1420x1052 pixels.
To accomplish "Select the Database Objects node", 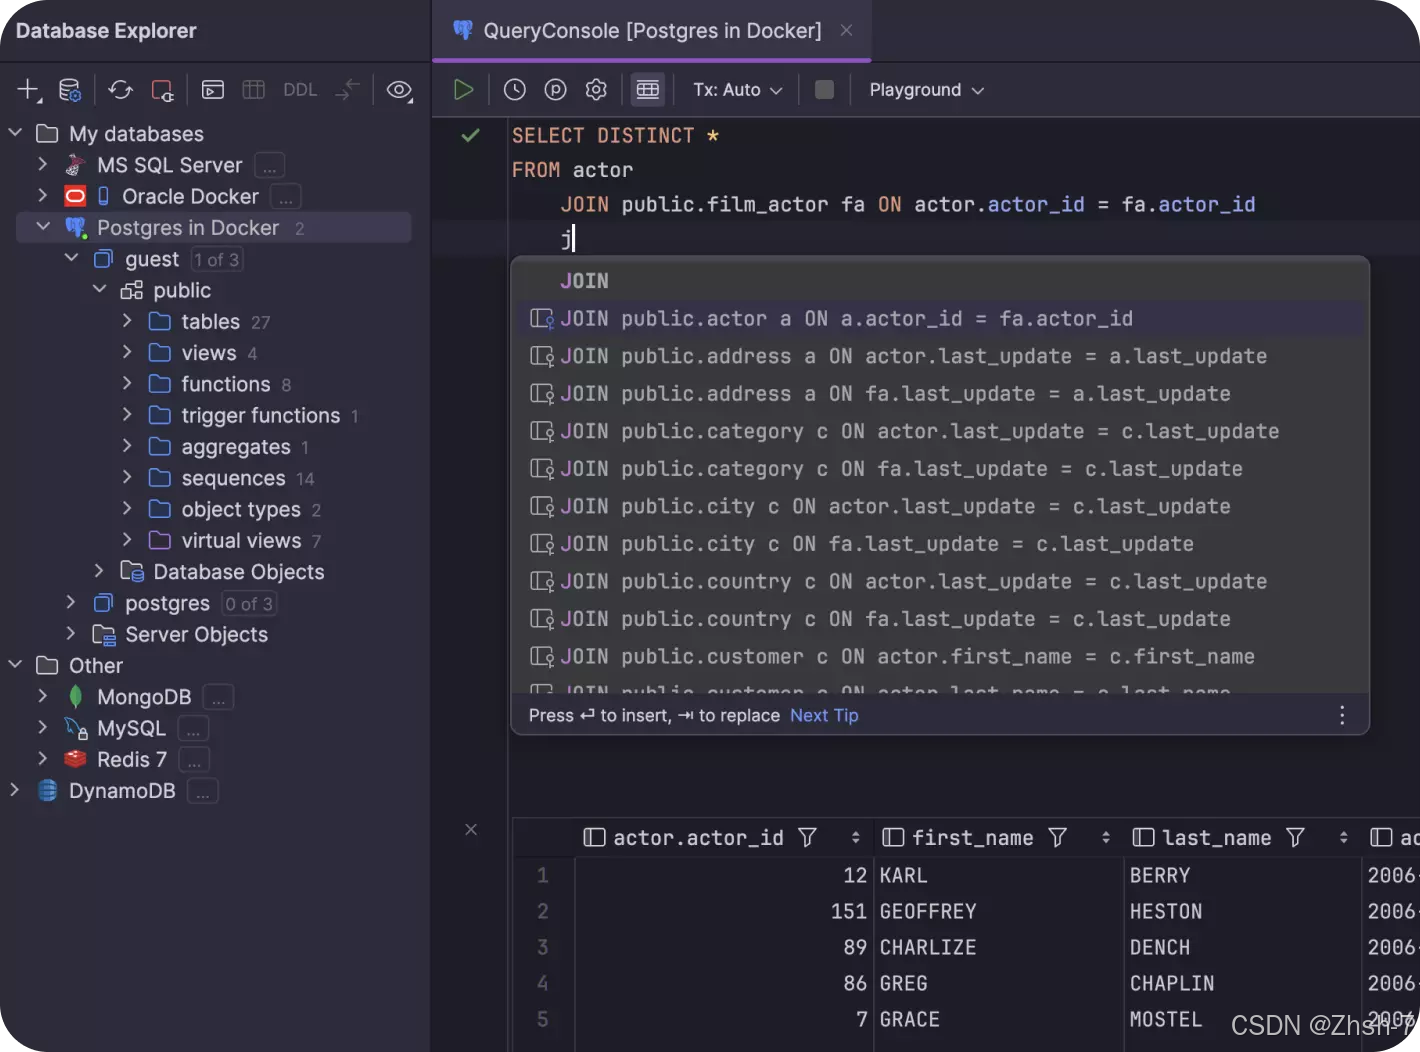I will (x=238, y=572).
